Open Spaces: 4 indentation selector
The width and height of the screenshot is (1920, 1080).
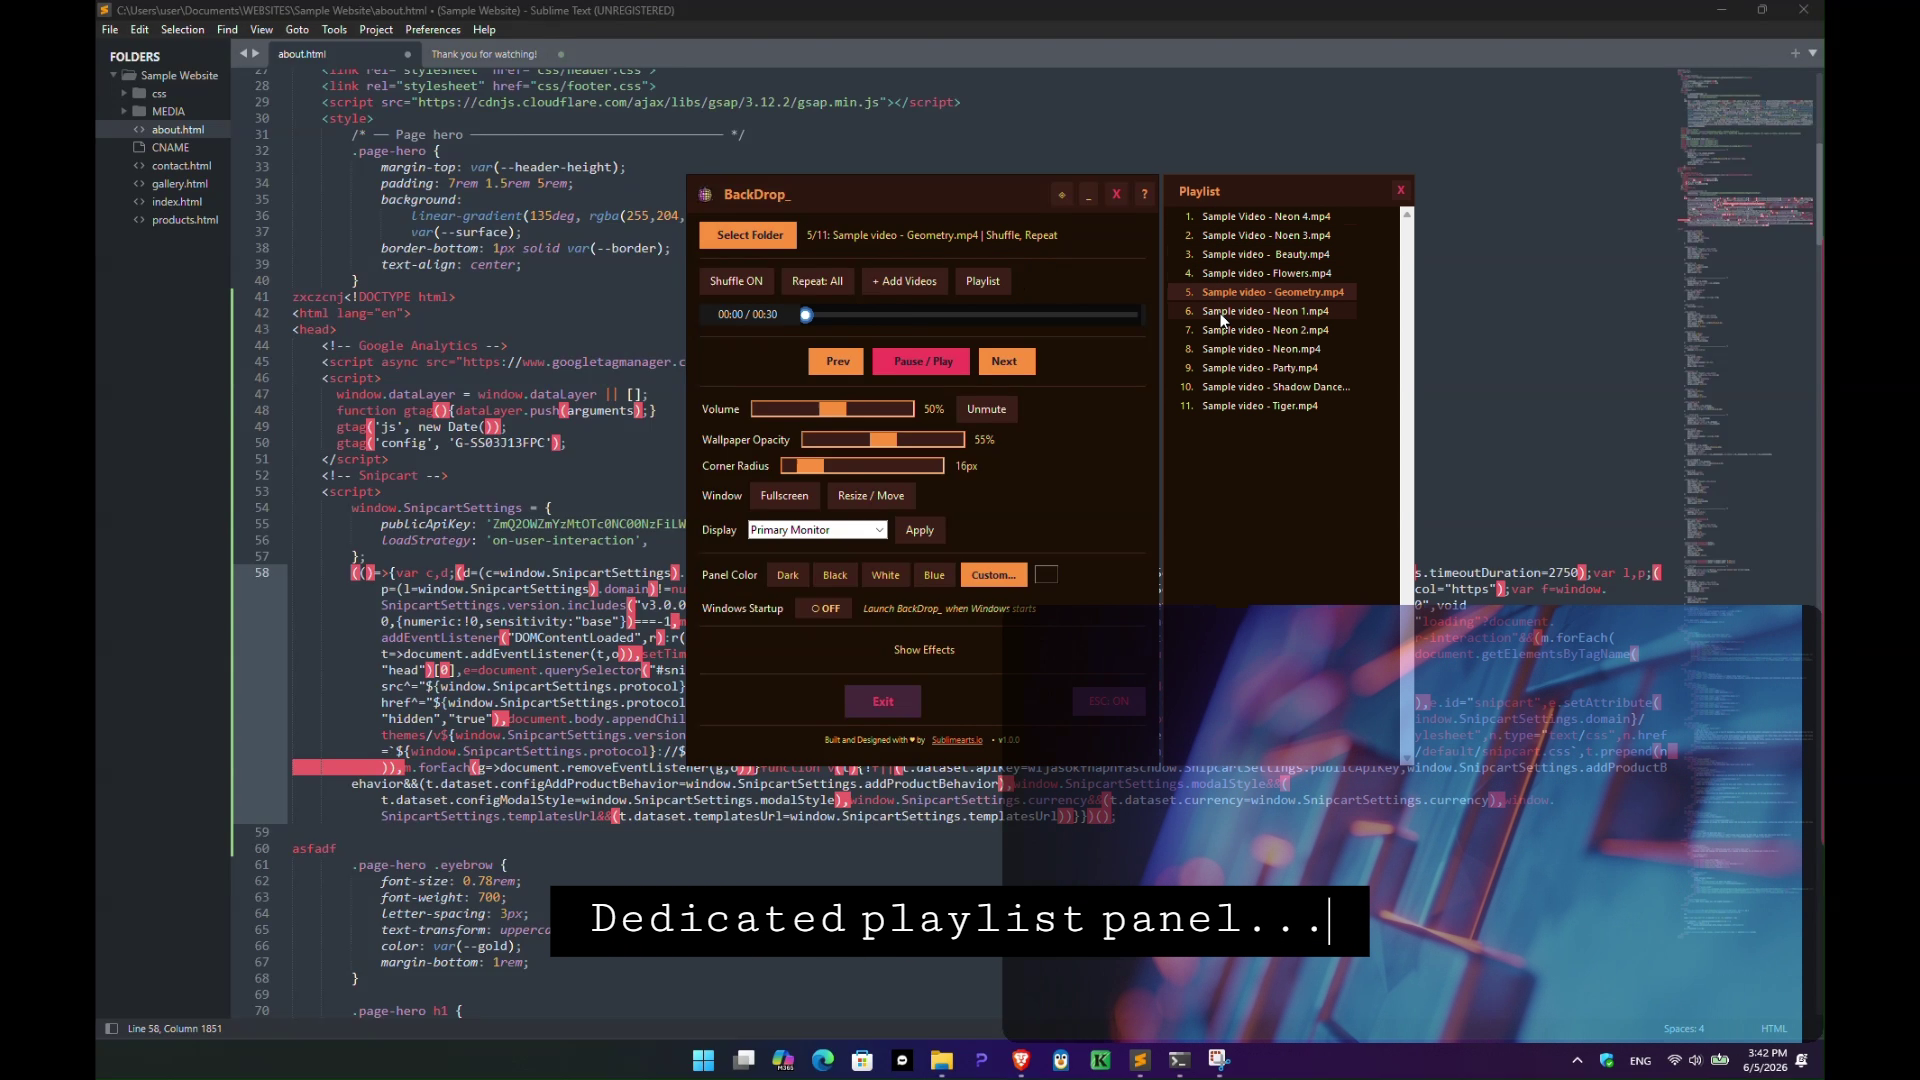(1684, 1029)
